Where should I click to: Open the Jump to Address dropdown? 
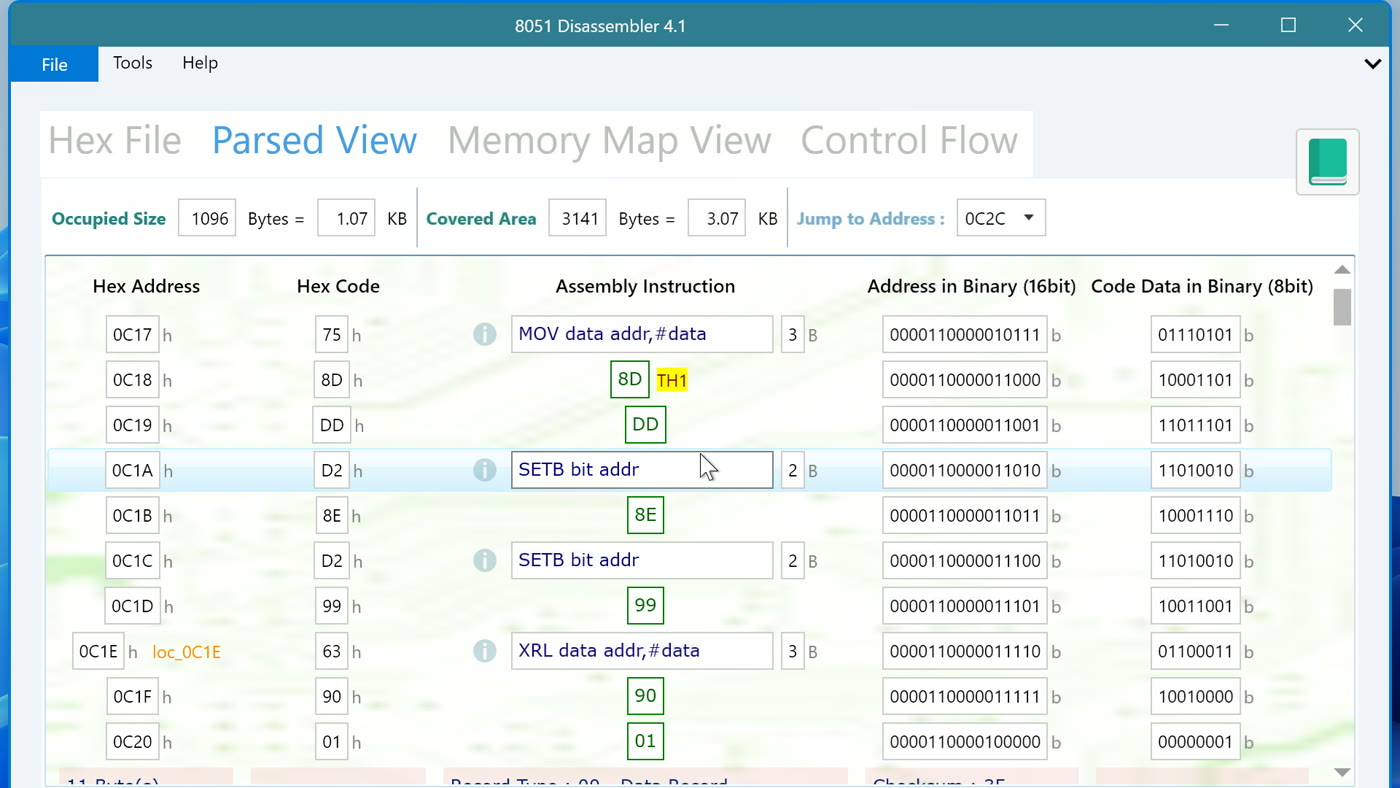tap(1001, 218)
